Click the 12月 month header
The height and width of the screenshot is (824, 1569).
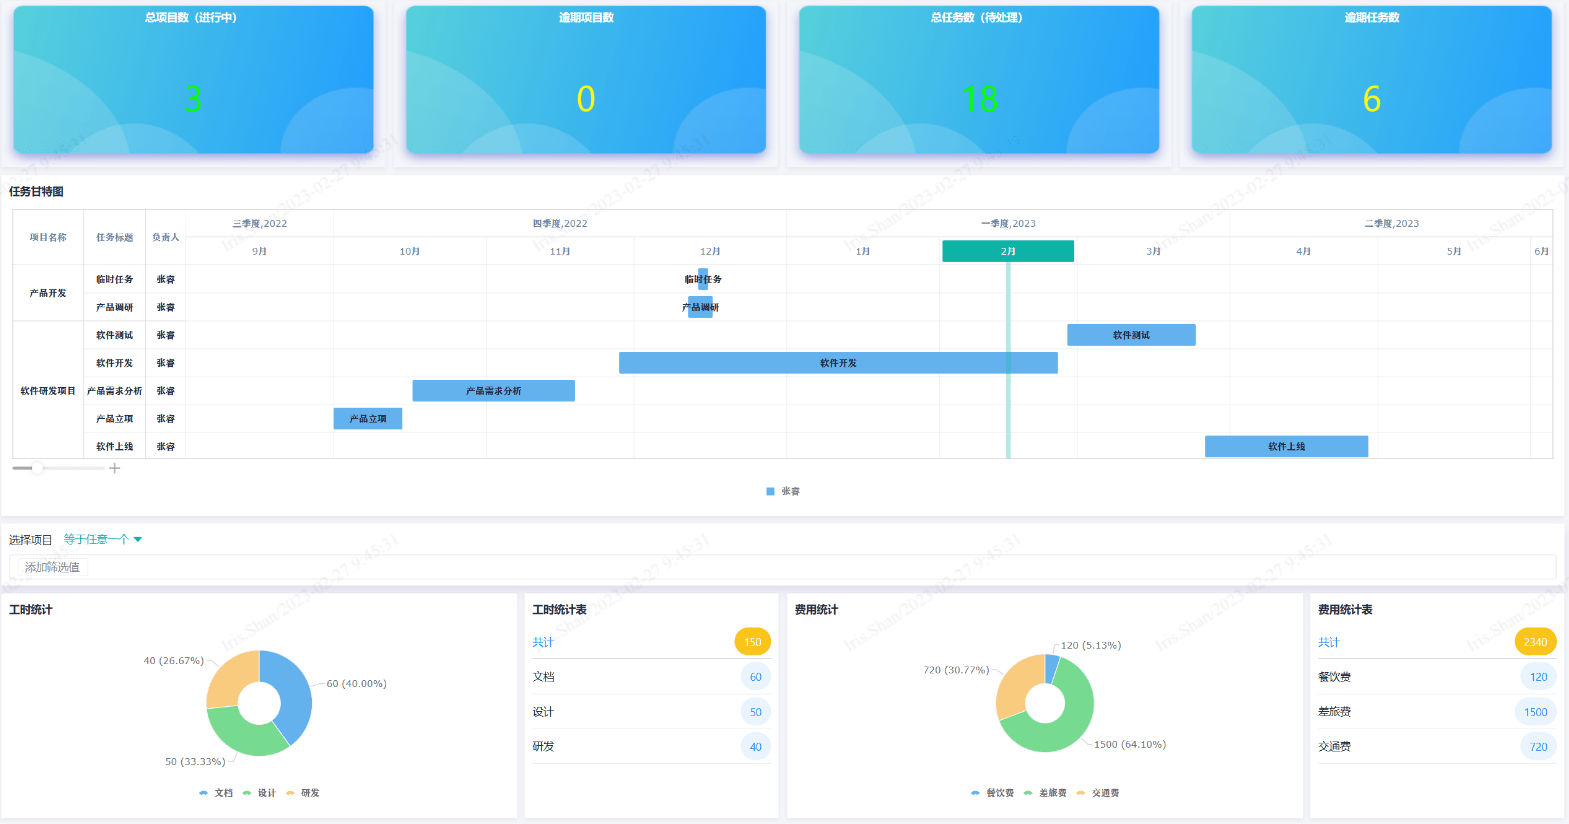[710, 251]
